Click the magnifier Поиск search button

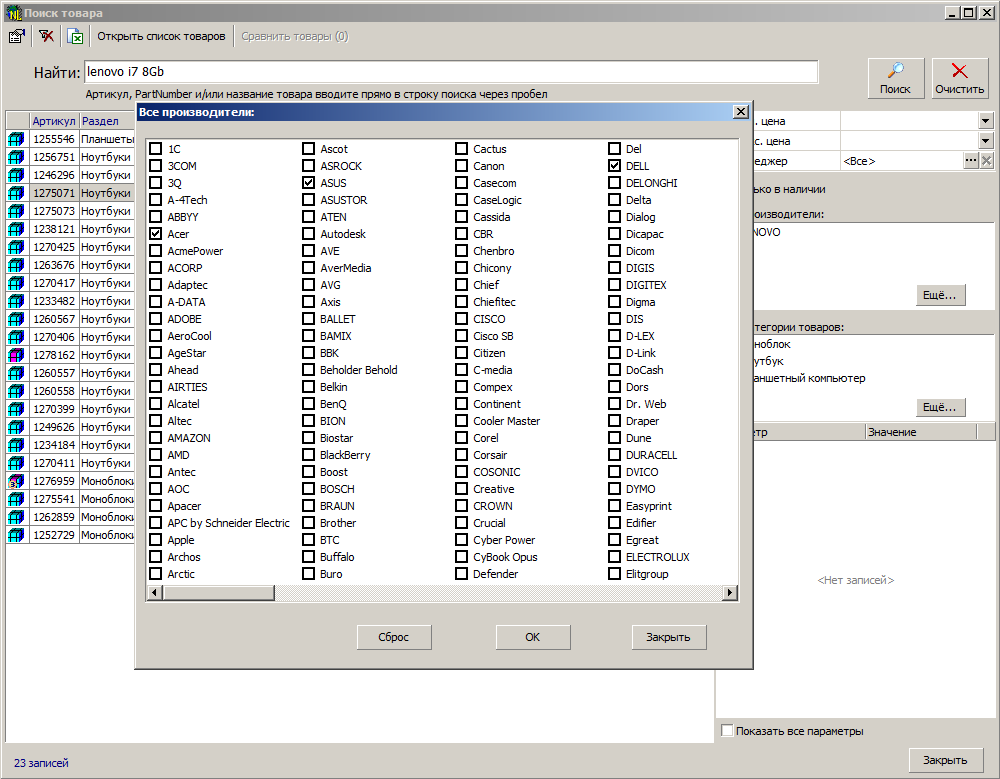pyautogui.click(x=895, y=78)
